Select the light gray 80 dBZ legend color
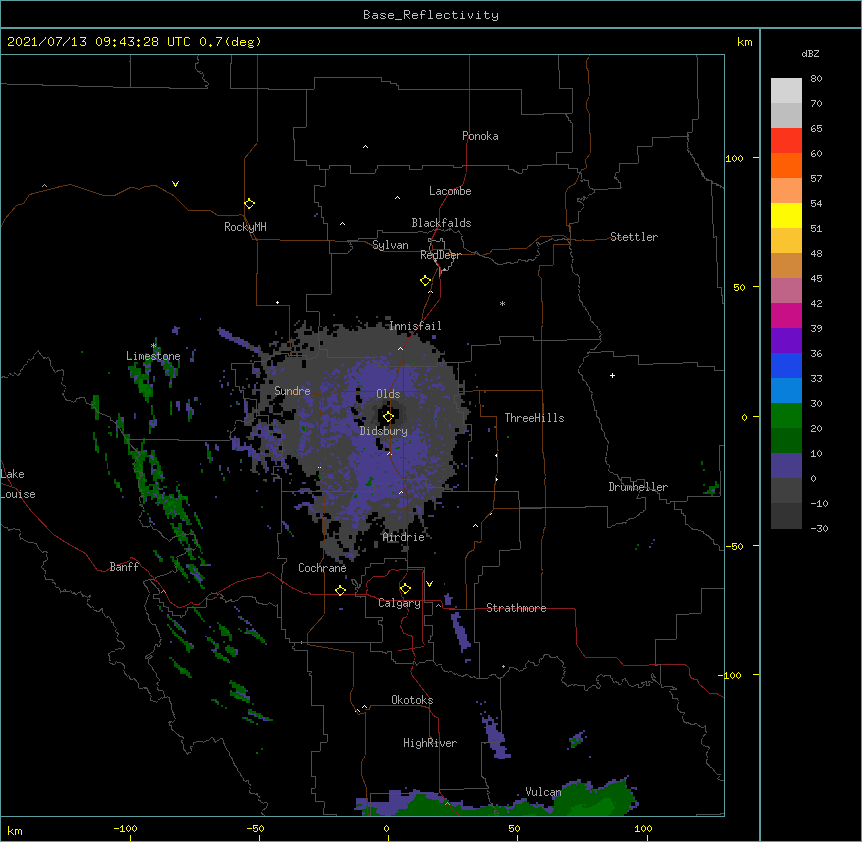 [786, 91]
